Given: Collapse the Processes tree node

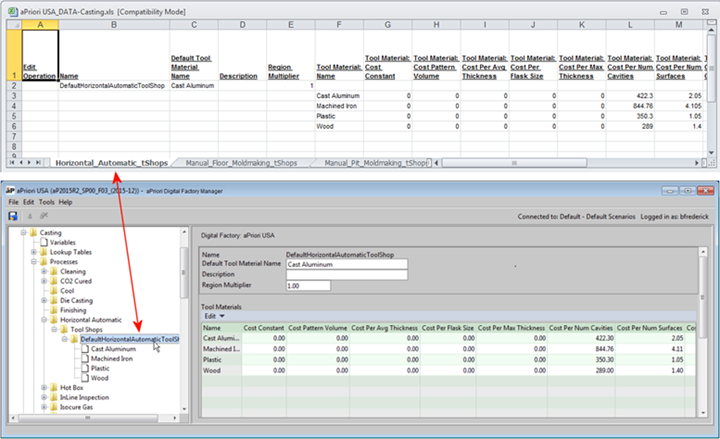Looking at the screenshot, I should (x=34, y=262).
